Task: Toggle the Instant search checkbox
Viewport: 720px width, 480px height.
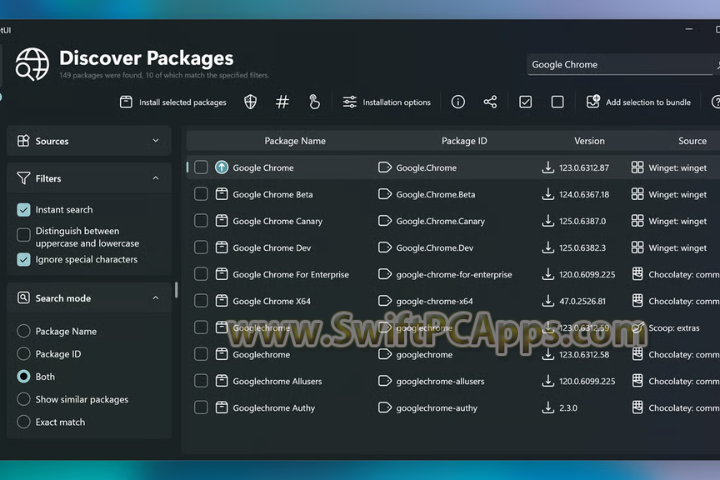Action: (x=23, y=210)
